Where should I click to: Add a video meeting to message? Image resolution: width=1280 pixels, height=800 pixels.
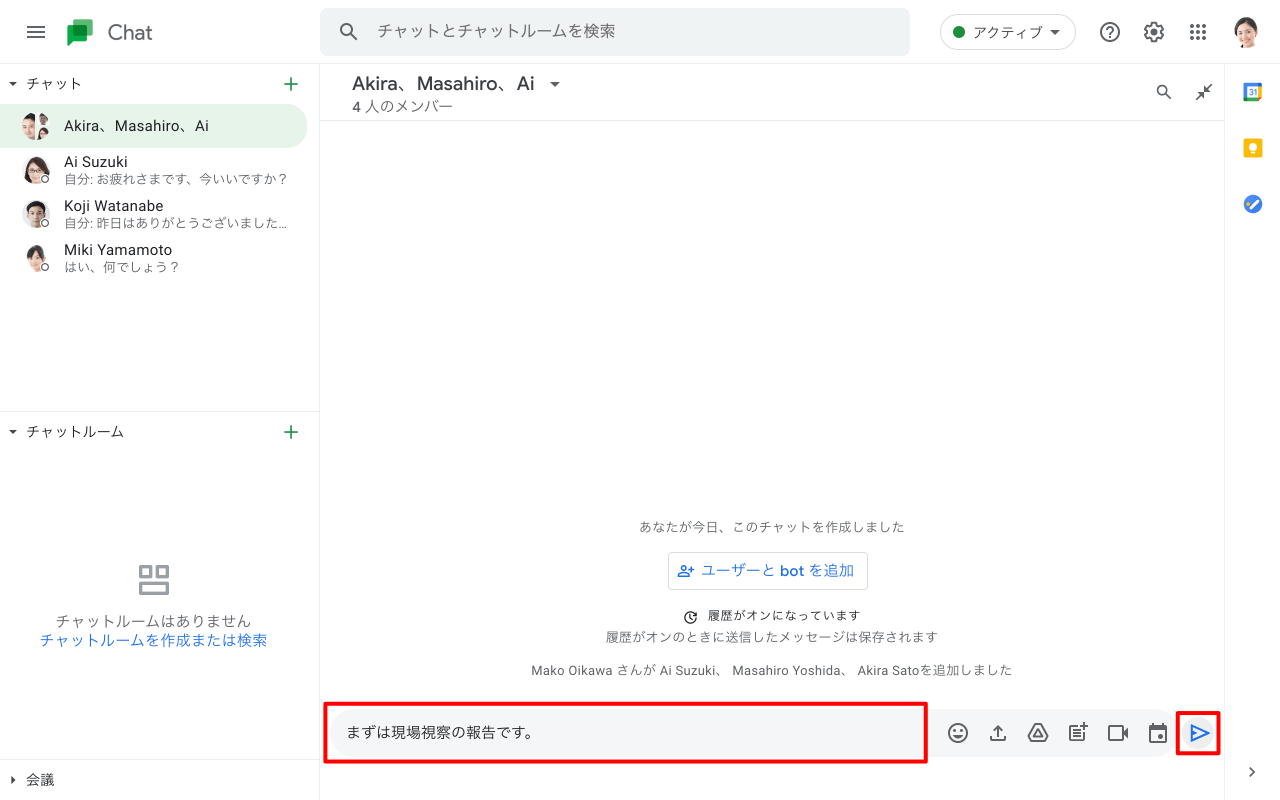click(1118, 733)
